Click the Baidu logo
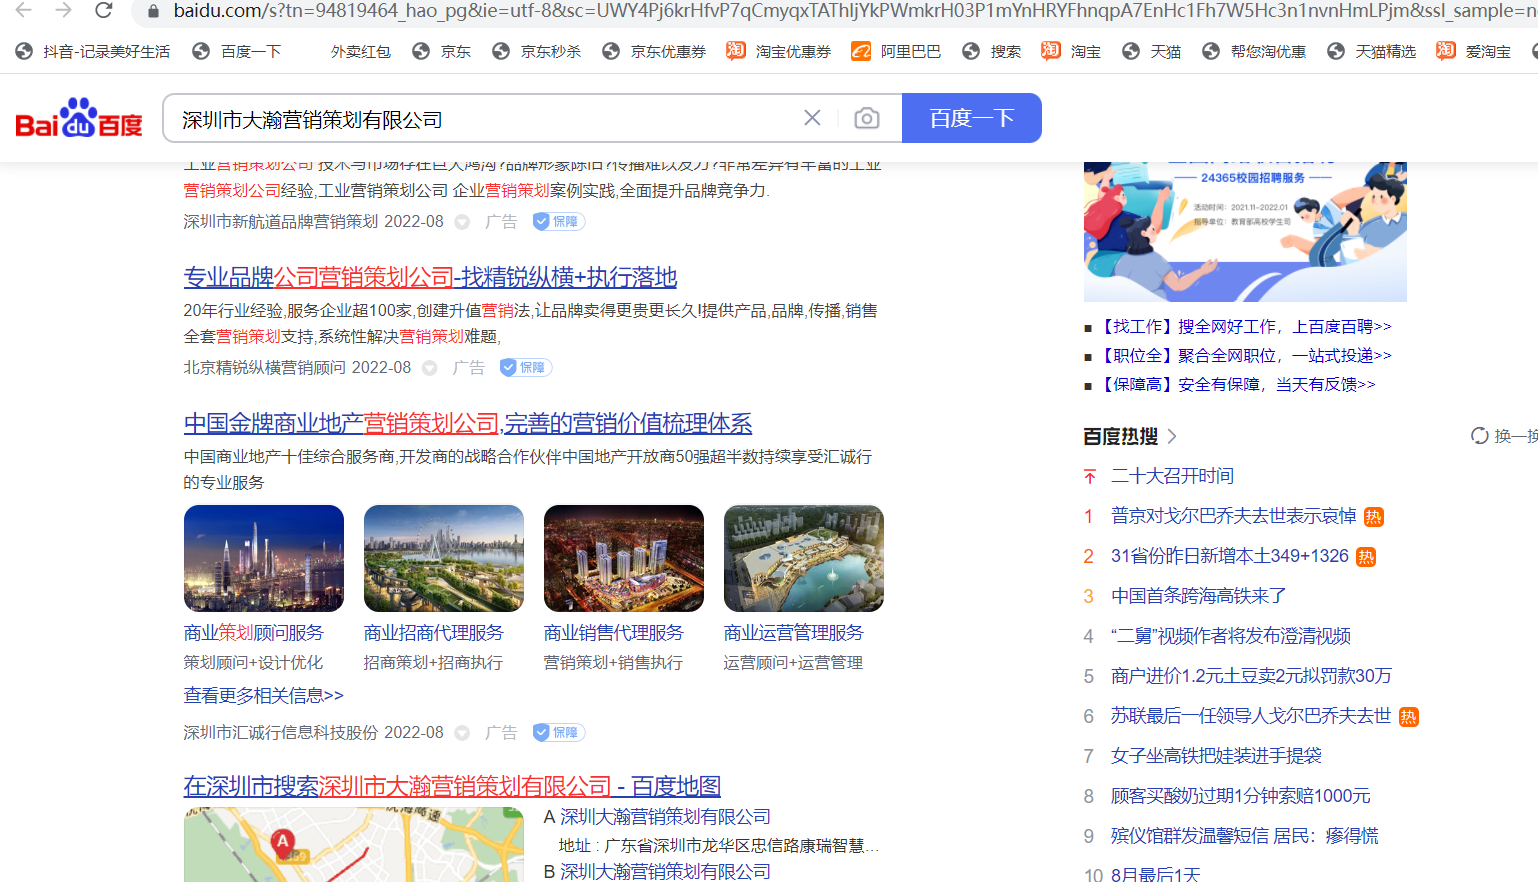Screen dimensions: 1538x882 click(79, 119)
